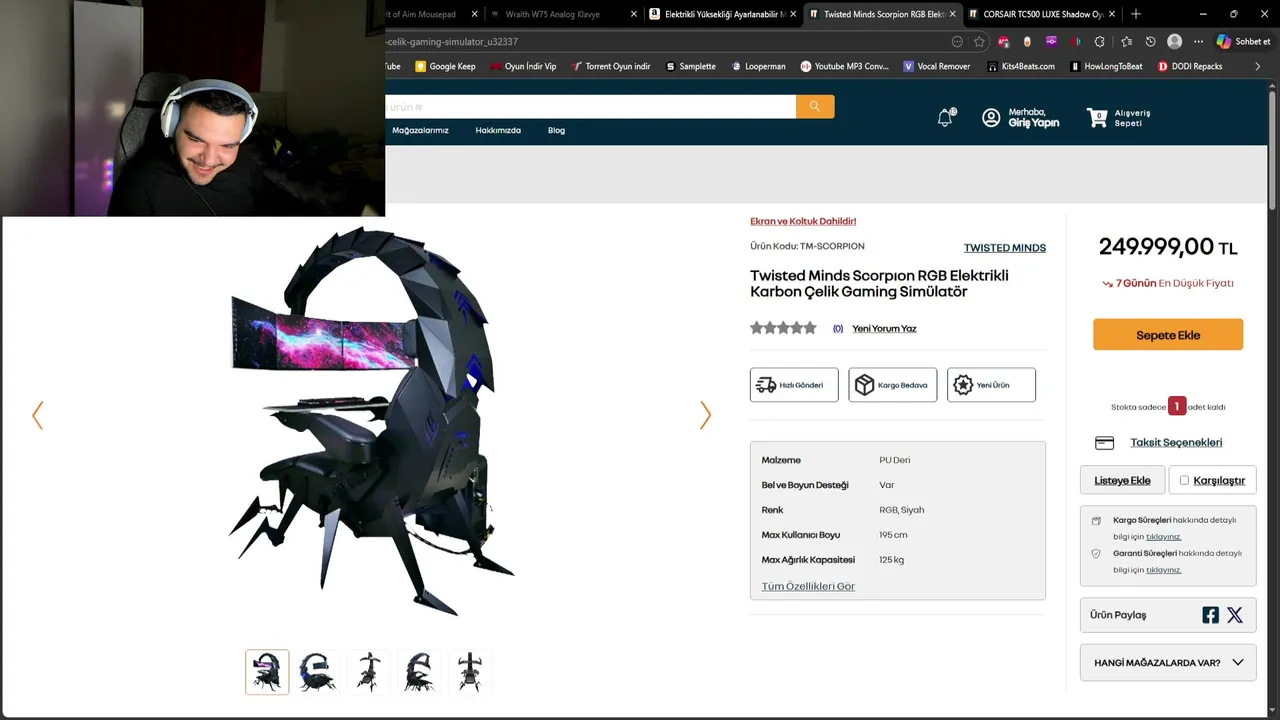
Task: Select the fourth product thumbnail
Action: [x=419, y=672]
